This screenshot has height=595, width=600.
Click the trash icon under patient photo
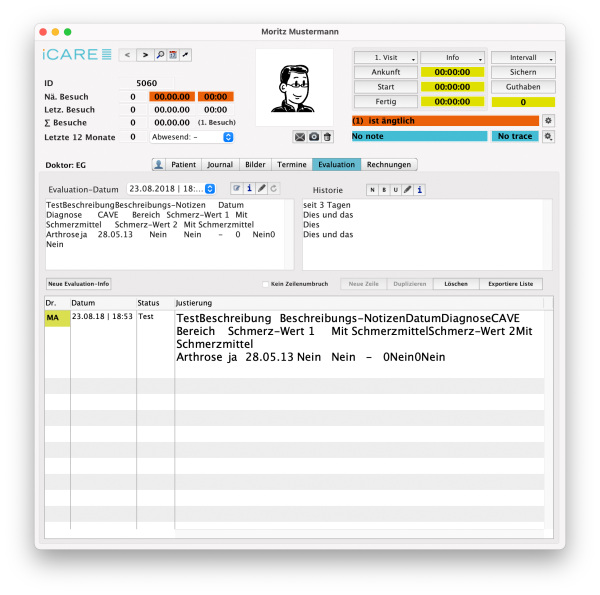326,136
